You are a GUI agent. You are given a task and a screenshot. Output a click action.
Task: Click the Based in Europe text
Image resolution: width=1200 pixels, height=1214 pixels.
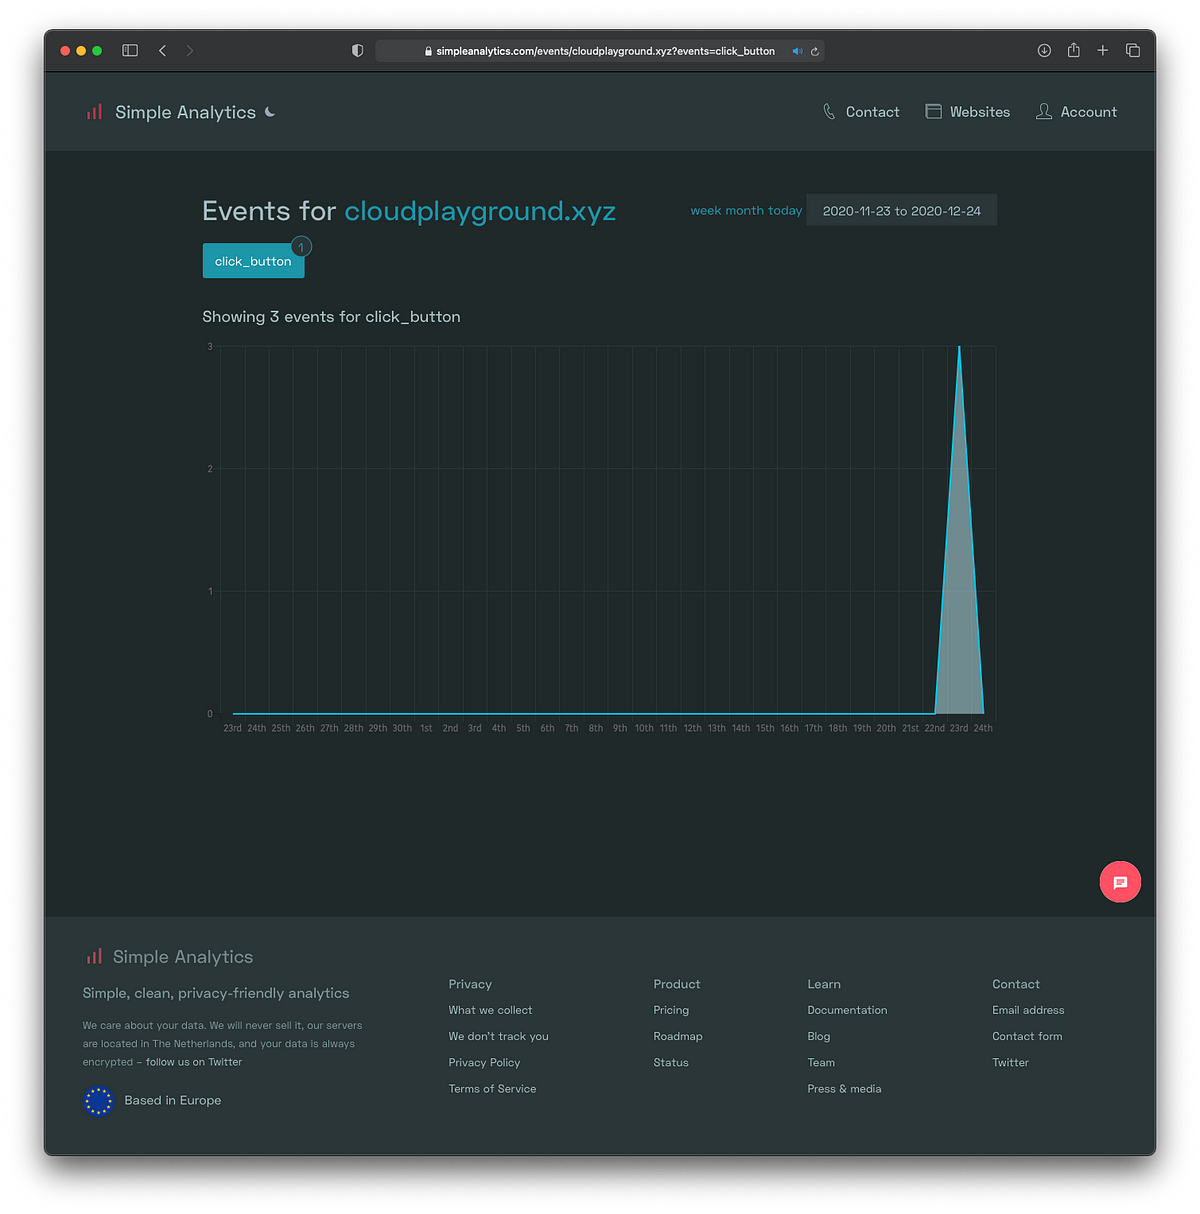[x=173, y=1100]
